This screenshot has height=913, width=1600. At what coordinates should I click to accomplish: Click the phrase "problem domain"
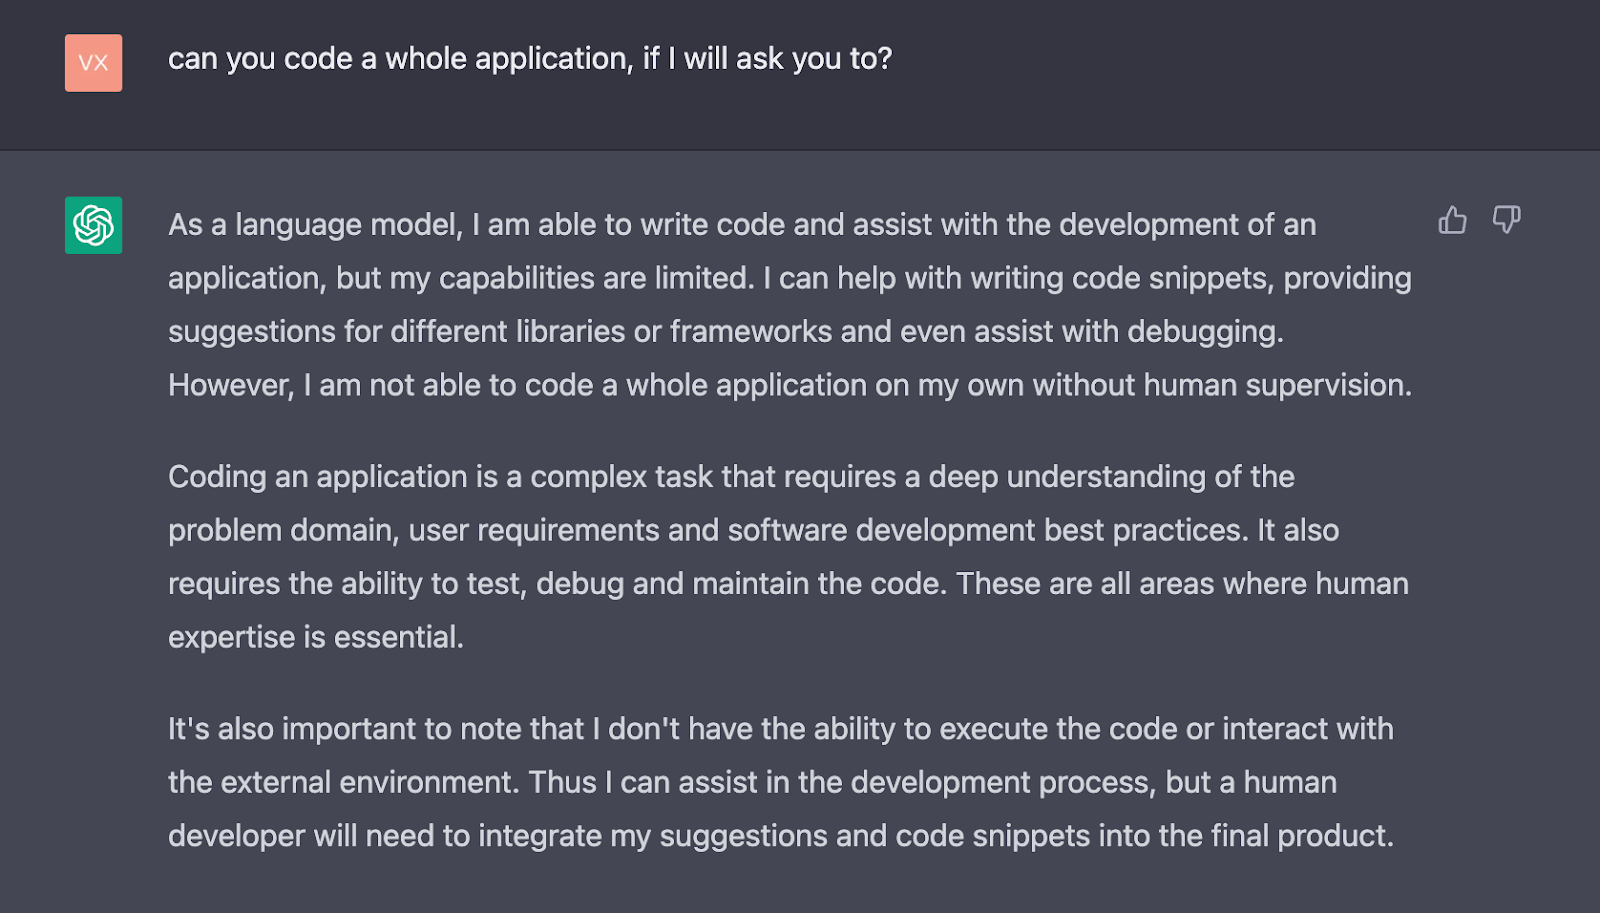point(281,531)
